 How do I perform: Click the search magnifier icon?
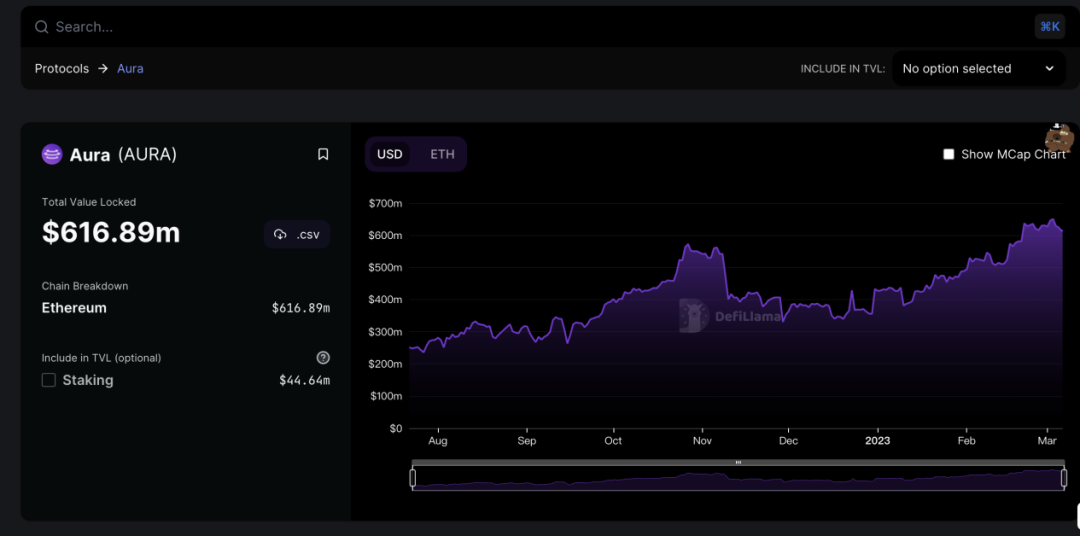tap(42, 27)
